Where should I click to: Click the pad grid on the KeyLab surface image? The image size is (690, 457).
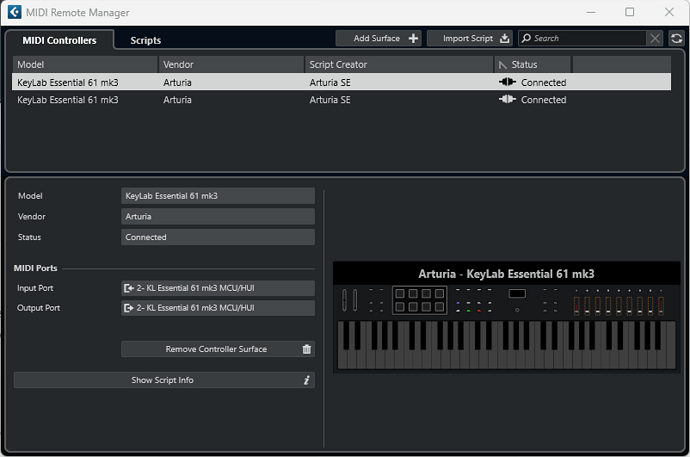[419, 300]
